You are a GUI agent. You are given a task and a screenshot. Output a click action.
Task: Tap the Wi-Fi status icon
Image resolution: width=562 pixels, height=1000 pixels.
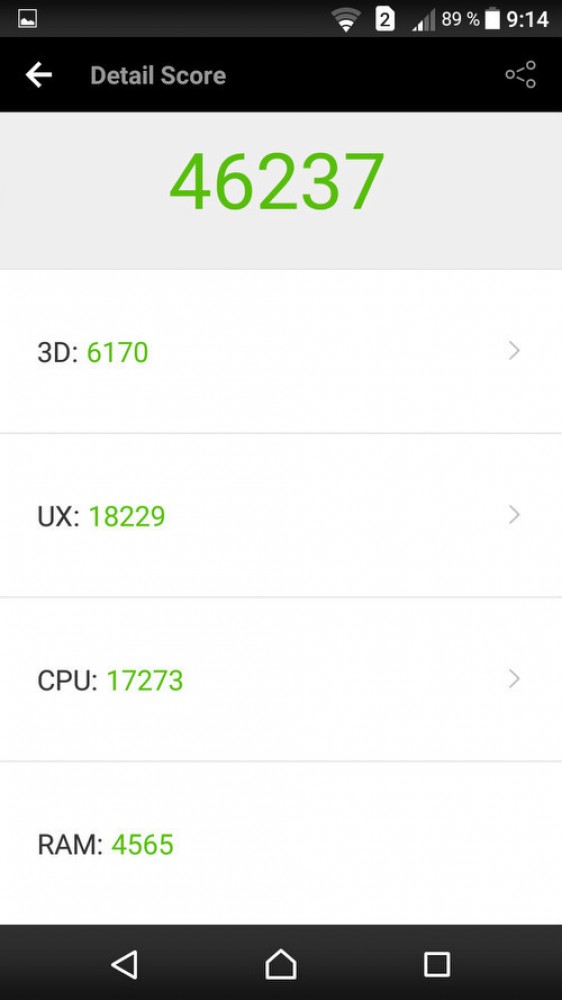click(346, 20)
